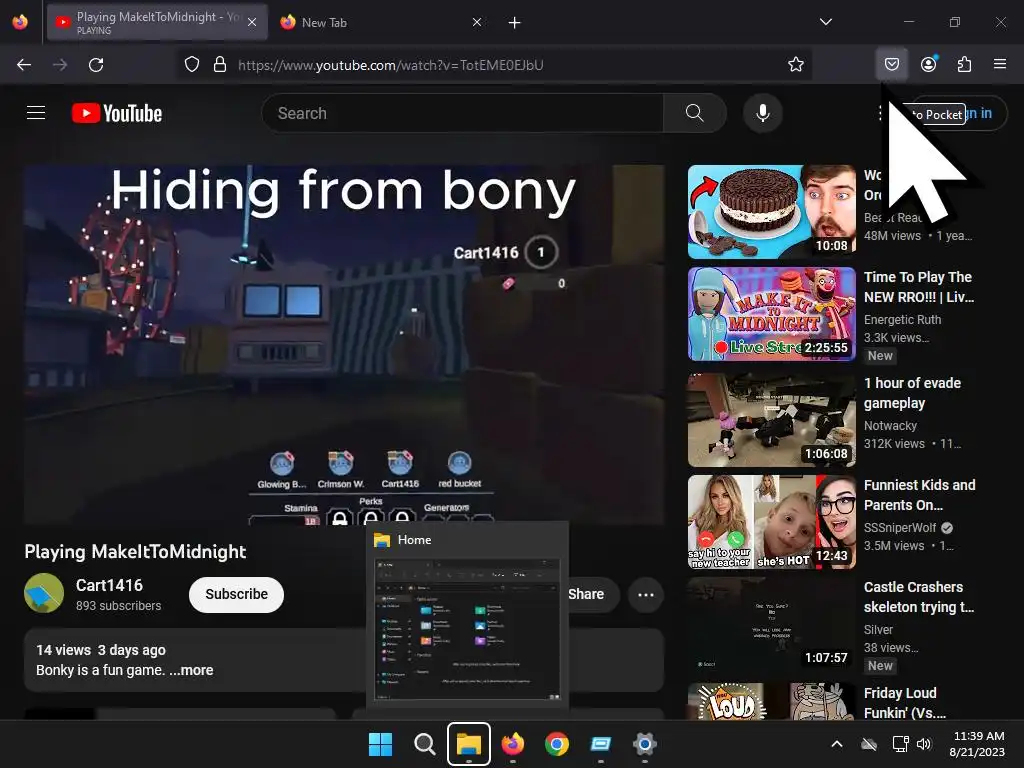Open the Oreo cake video thumbnail
1024x768 pixels.
(x=771, y=212)
